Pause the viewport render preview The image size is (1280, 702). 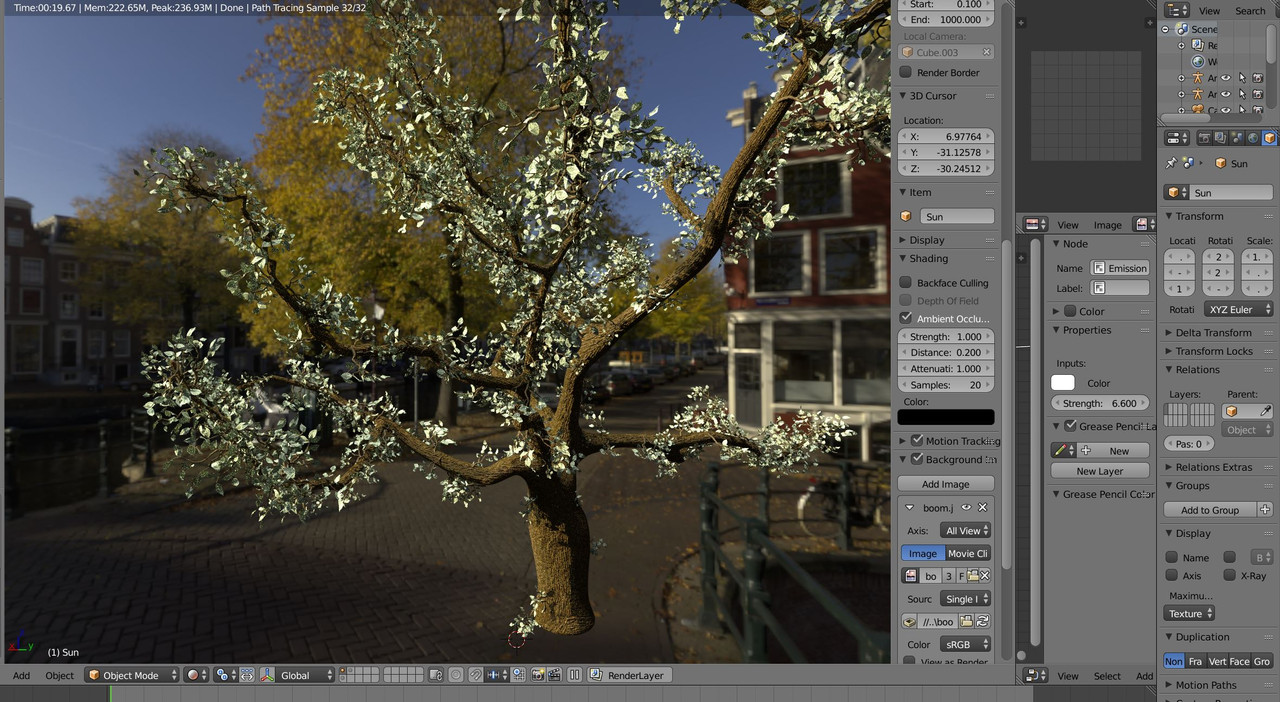[575, 675]
